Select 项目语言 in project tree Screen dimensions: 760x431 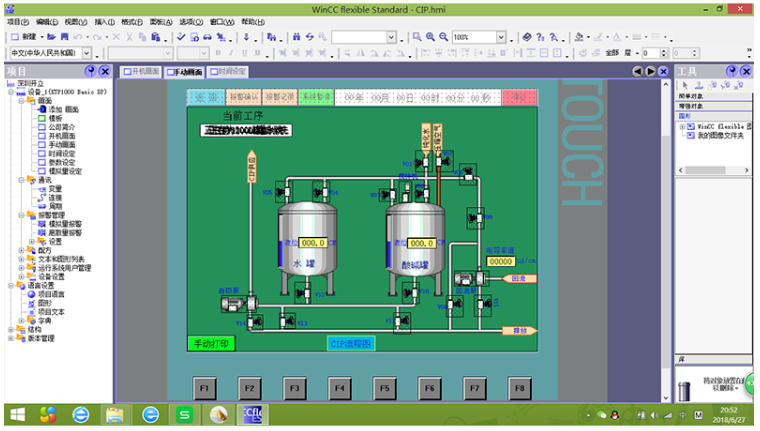(x=51, y=294)
